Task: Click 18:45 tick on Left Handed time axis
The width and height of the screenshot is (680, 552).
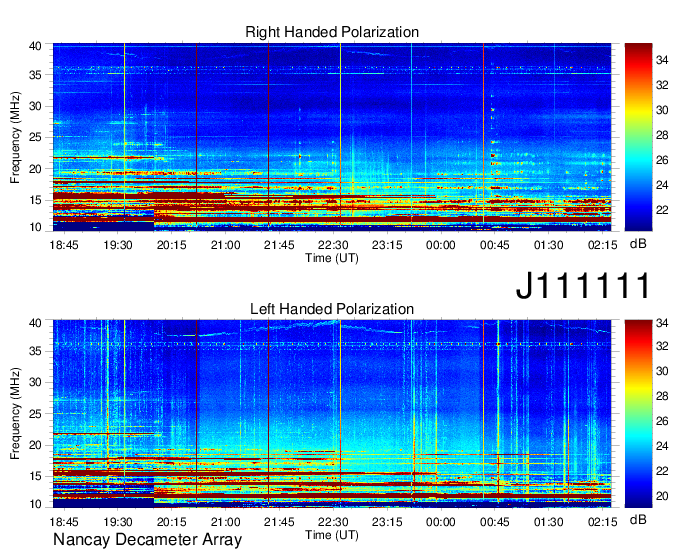Action: point(64,522)
